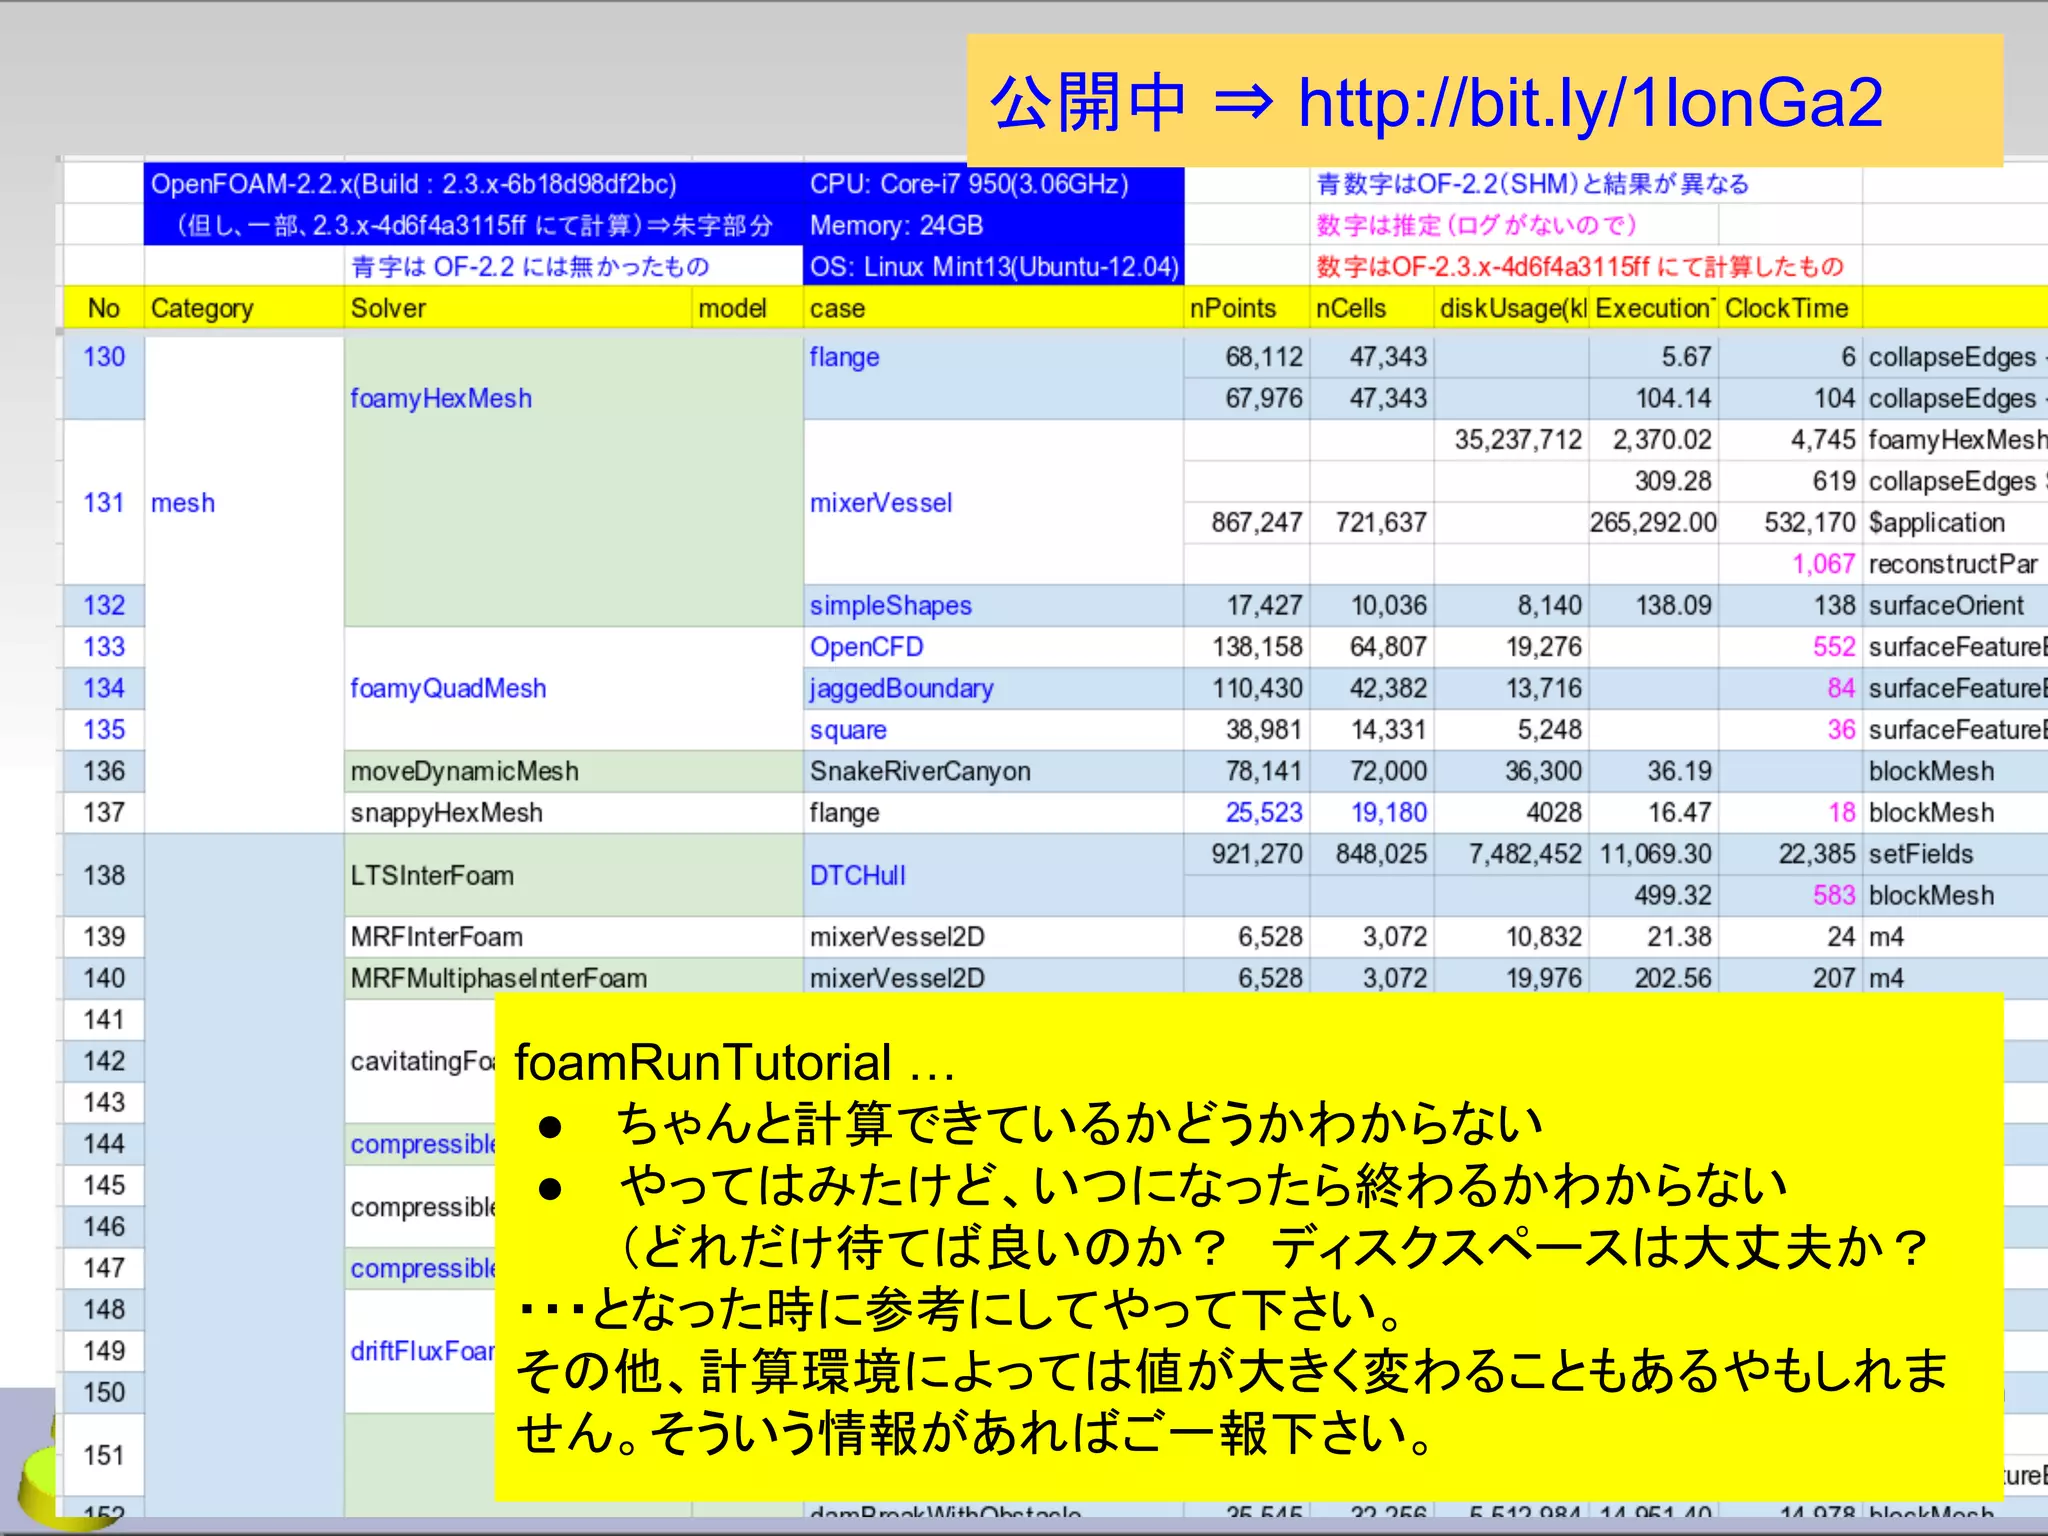Click the diskUsage value 7,482,452

[x=1511, y=854]
